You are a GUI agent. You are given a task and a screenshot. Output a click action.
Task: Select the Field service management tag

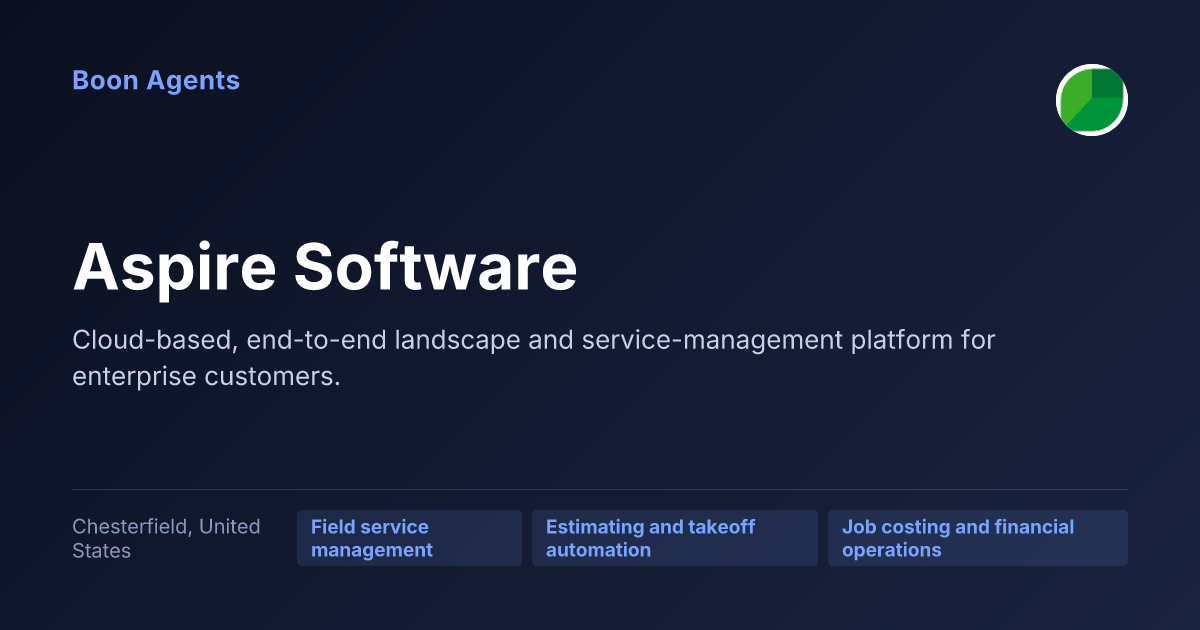(409, 538)
